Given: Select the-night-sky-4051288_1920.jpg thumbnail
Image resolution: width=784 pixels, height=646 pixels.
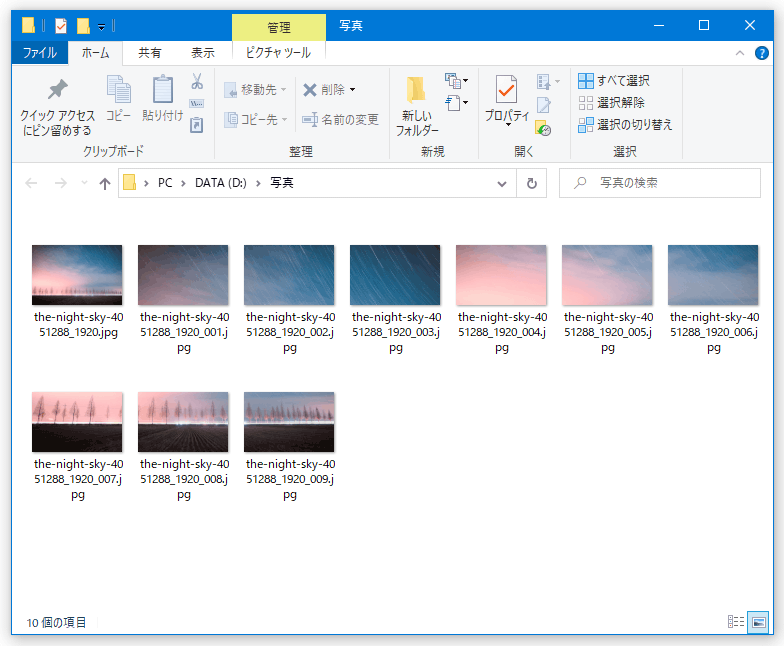Looking at the screenshot, I should [77, 275].
